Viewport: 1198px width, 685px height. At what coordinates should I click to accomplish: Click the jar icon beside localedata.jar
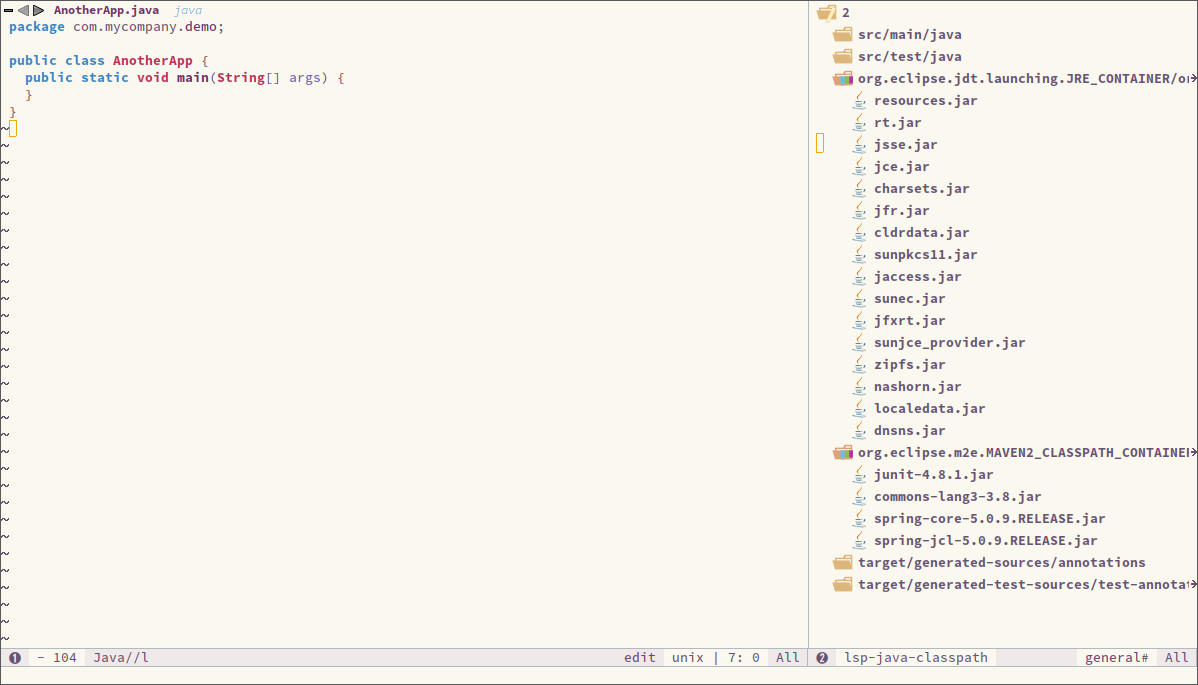point(860,409)
